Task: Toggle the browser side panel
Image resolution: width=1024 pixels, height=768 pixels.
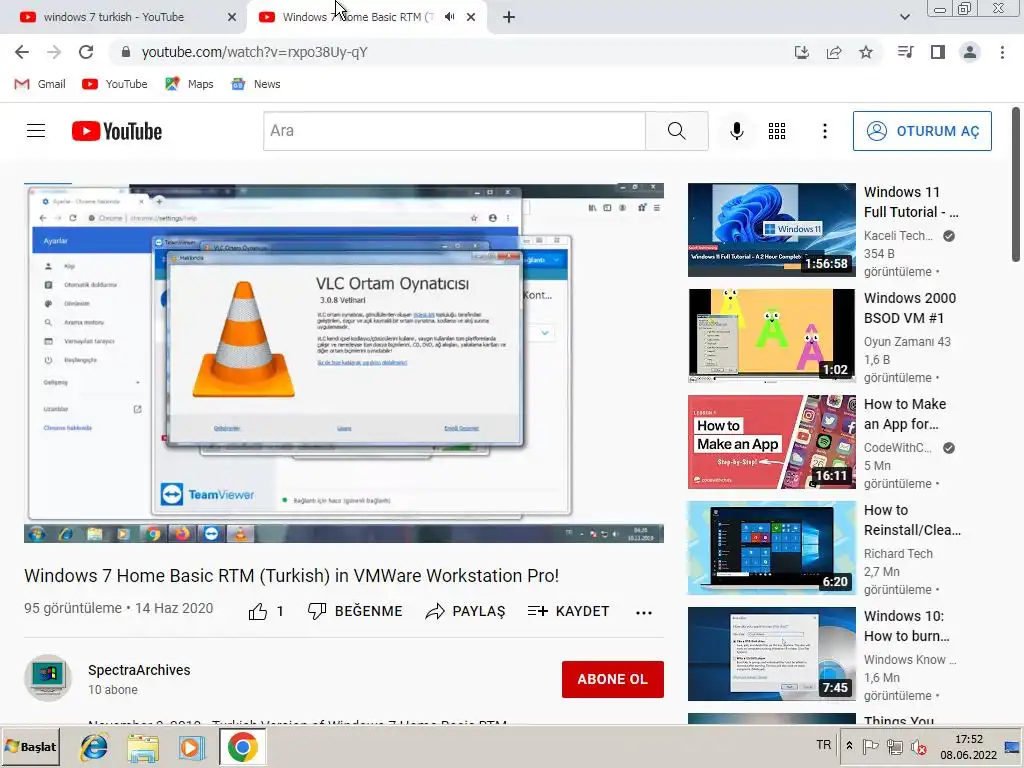Action: (x=938, y=52)
